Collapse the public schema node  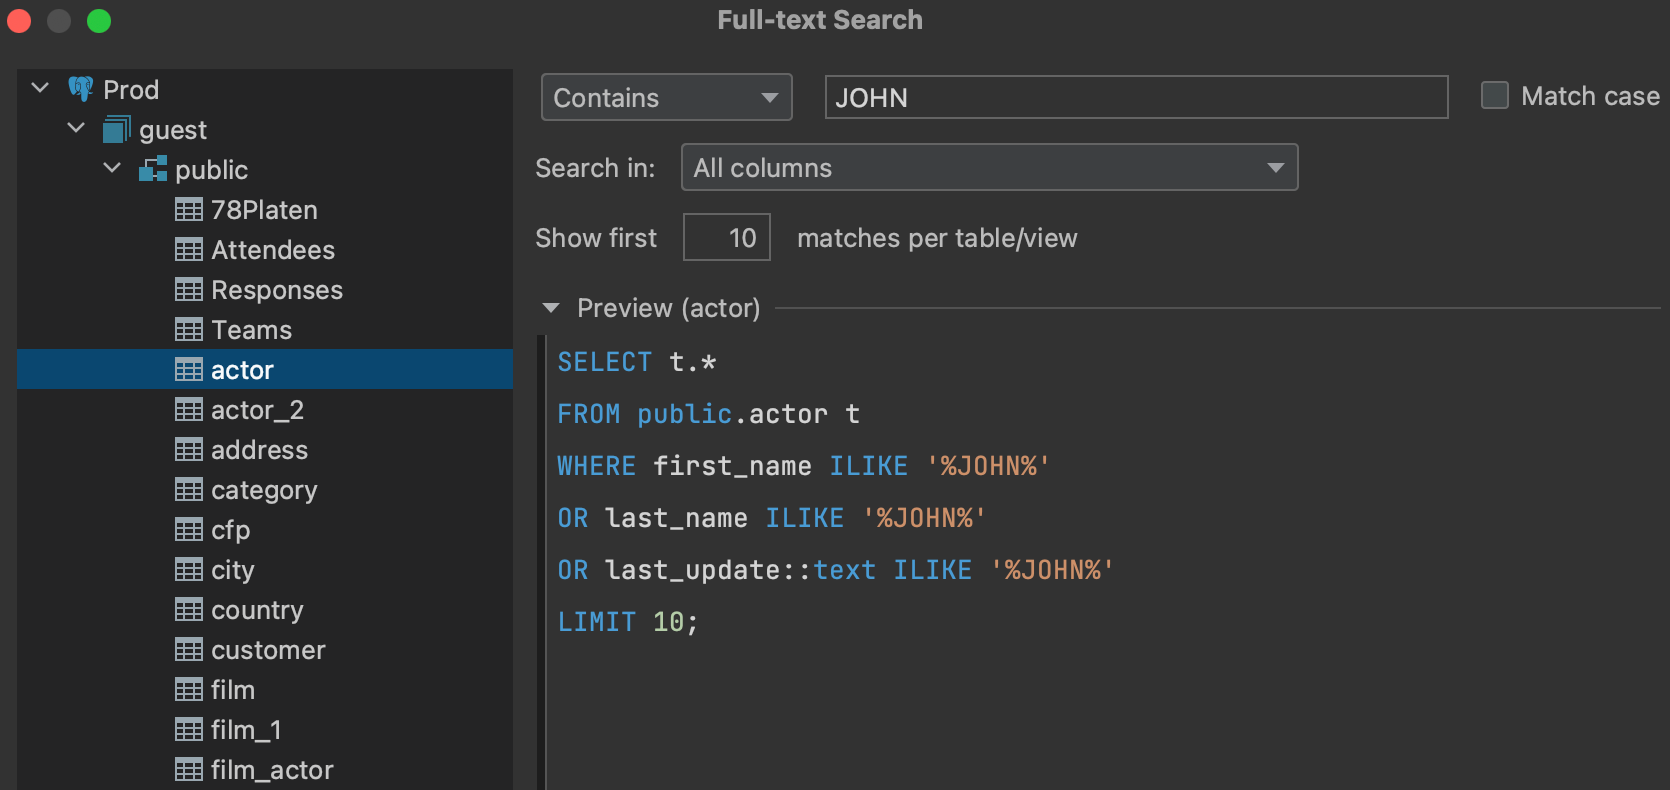(x=112, y=168)
